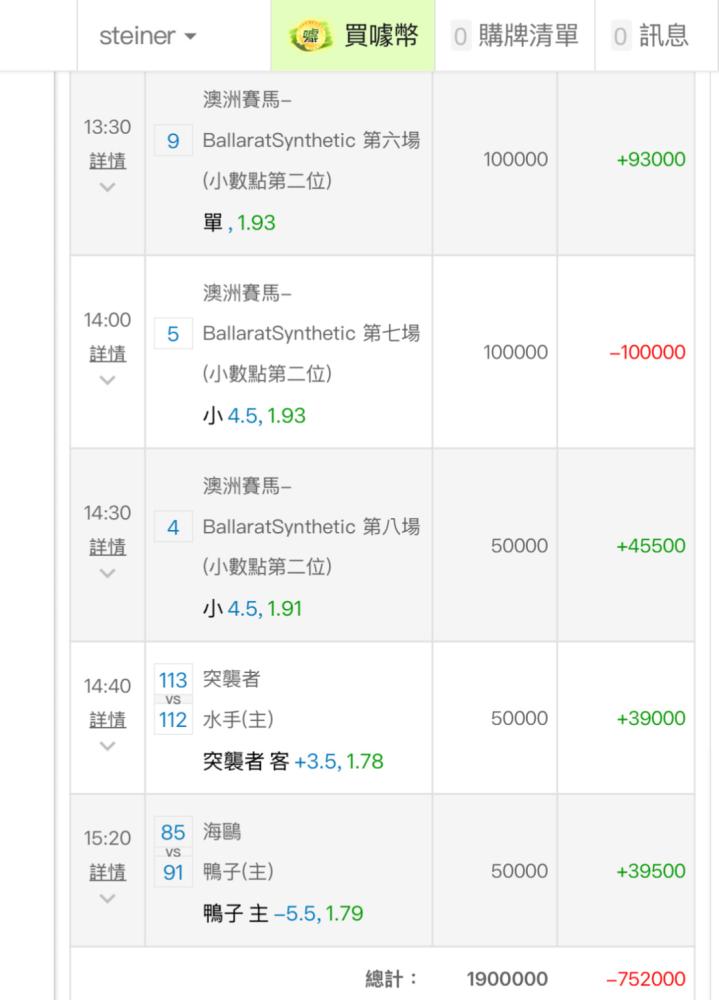Expand chevron under 14:30 details
Screen dimensions: 719x1000
(x=107, y=574)
